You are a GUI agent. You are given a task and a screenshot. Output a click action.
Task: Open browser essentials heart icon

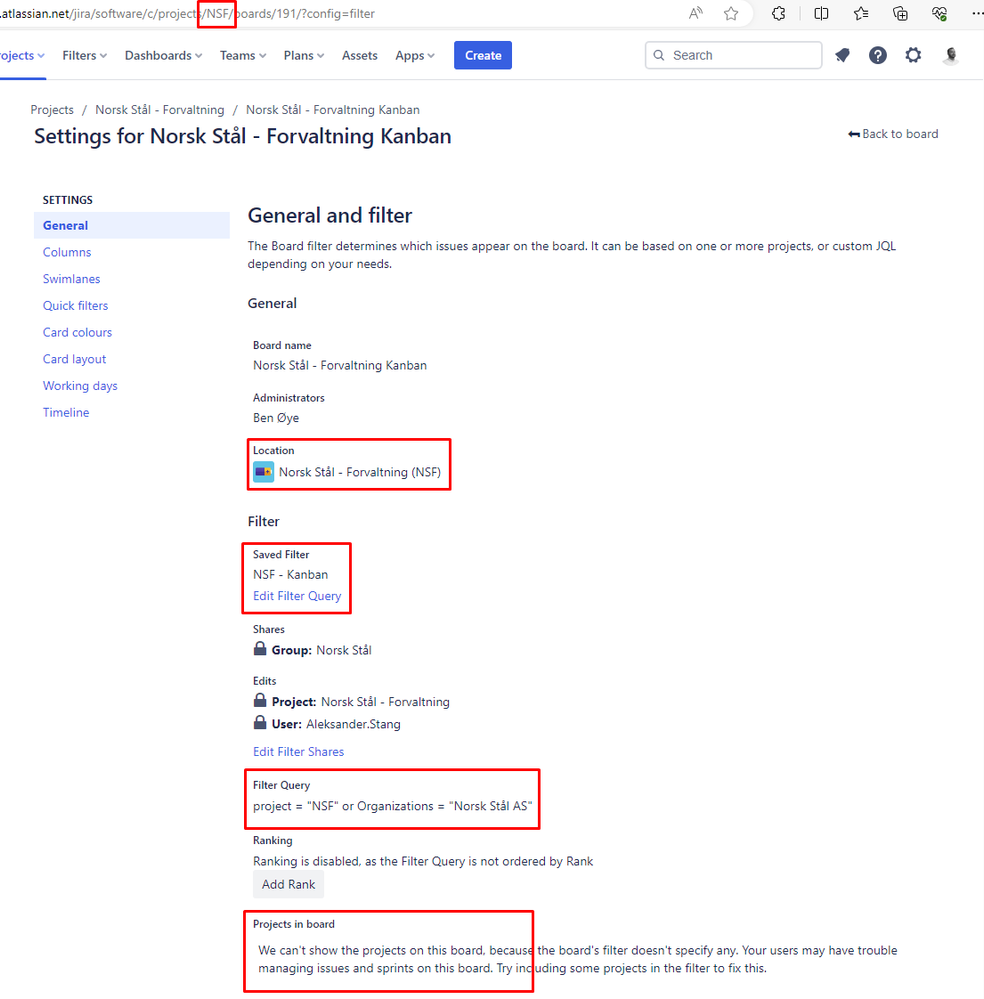939,13
